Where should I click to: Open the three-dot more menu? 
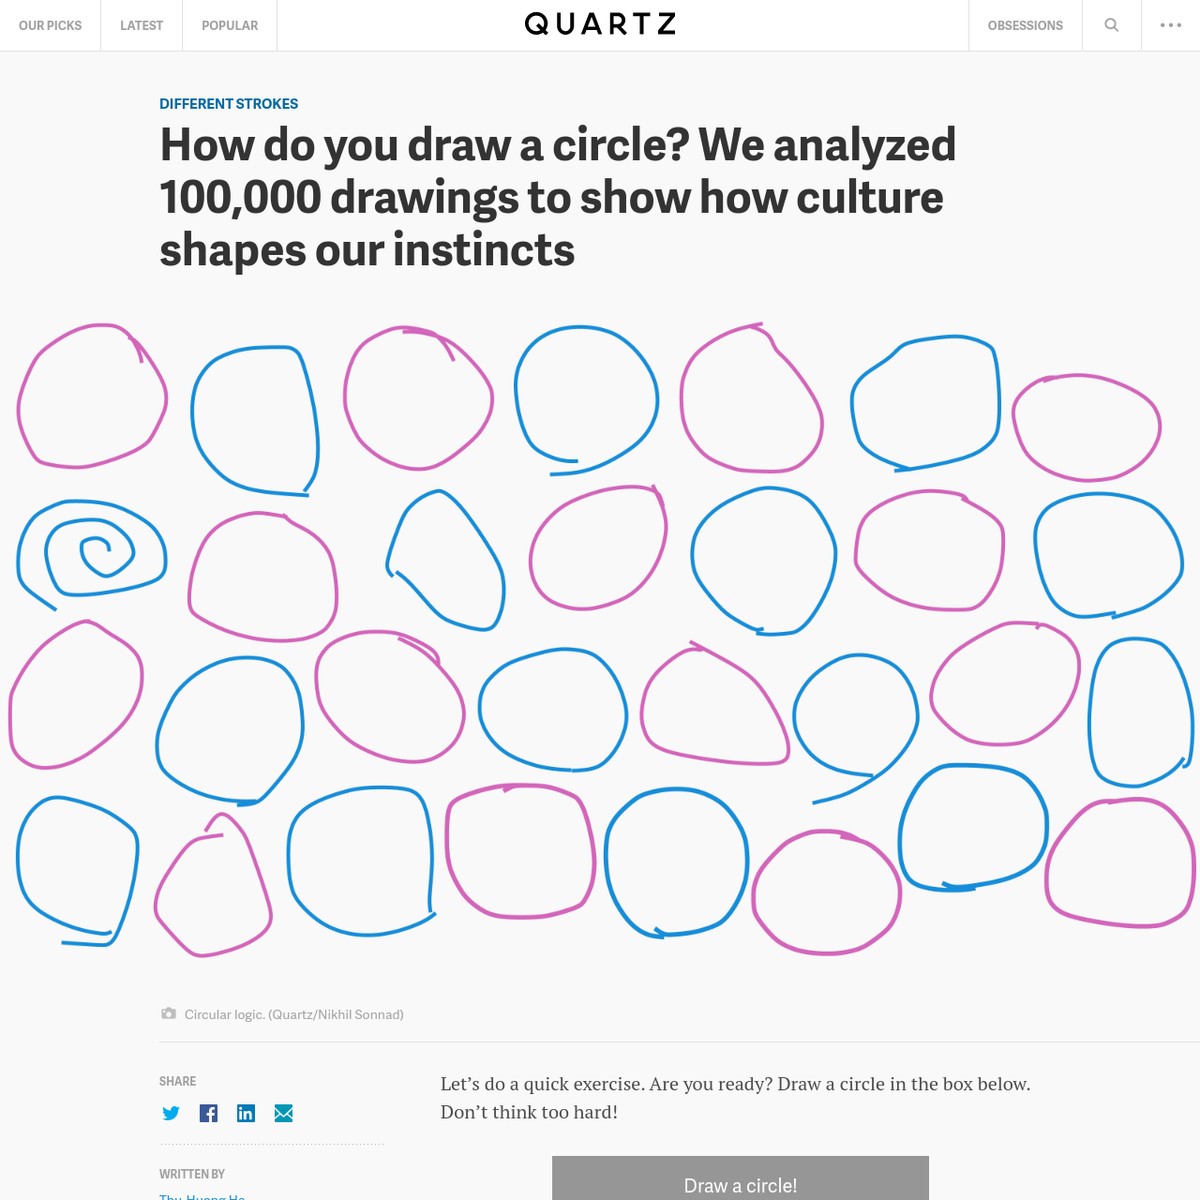[1170, 25]
